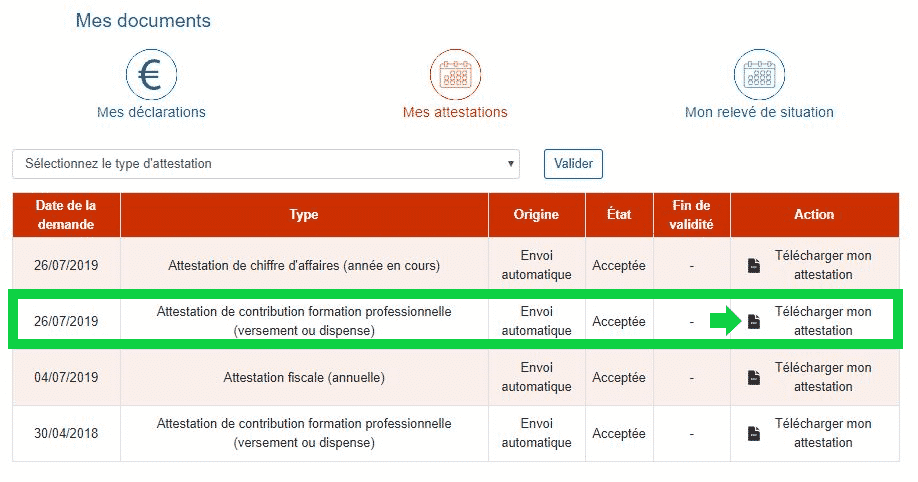Viewport: 918px width, 482px height.
Task: Select the Attestation fiscale (annuelle) row text
Action: tap(304, 378)
